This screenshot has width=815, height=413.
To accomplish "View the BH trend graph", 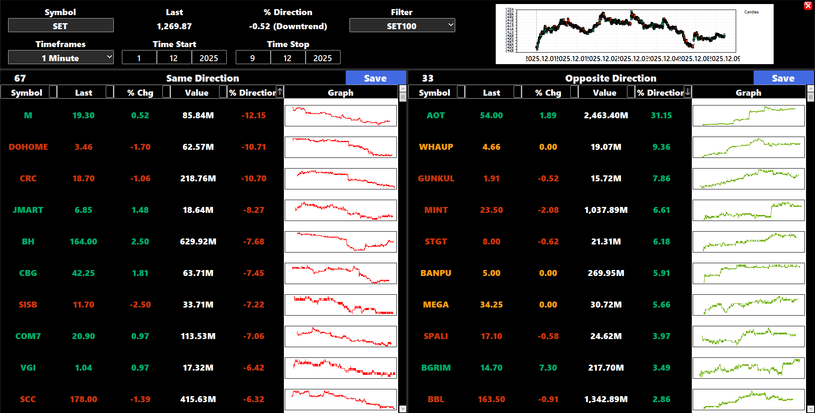I will [x=340, y=241].
